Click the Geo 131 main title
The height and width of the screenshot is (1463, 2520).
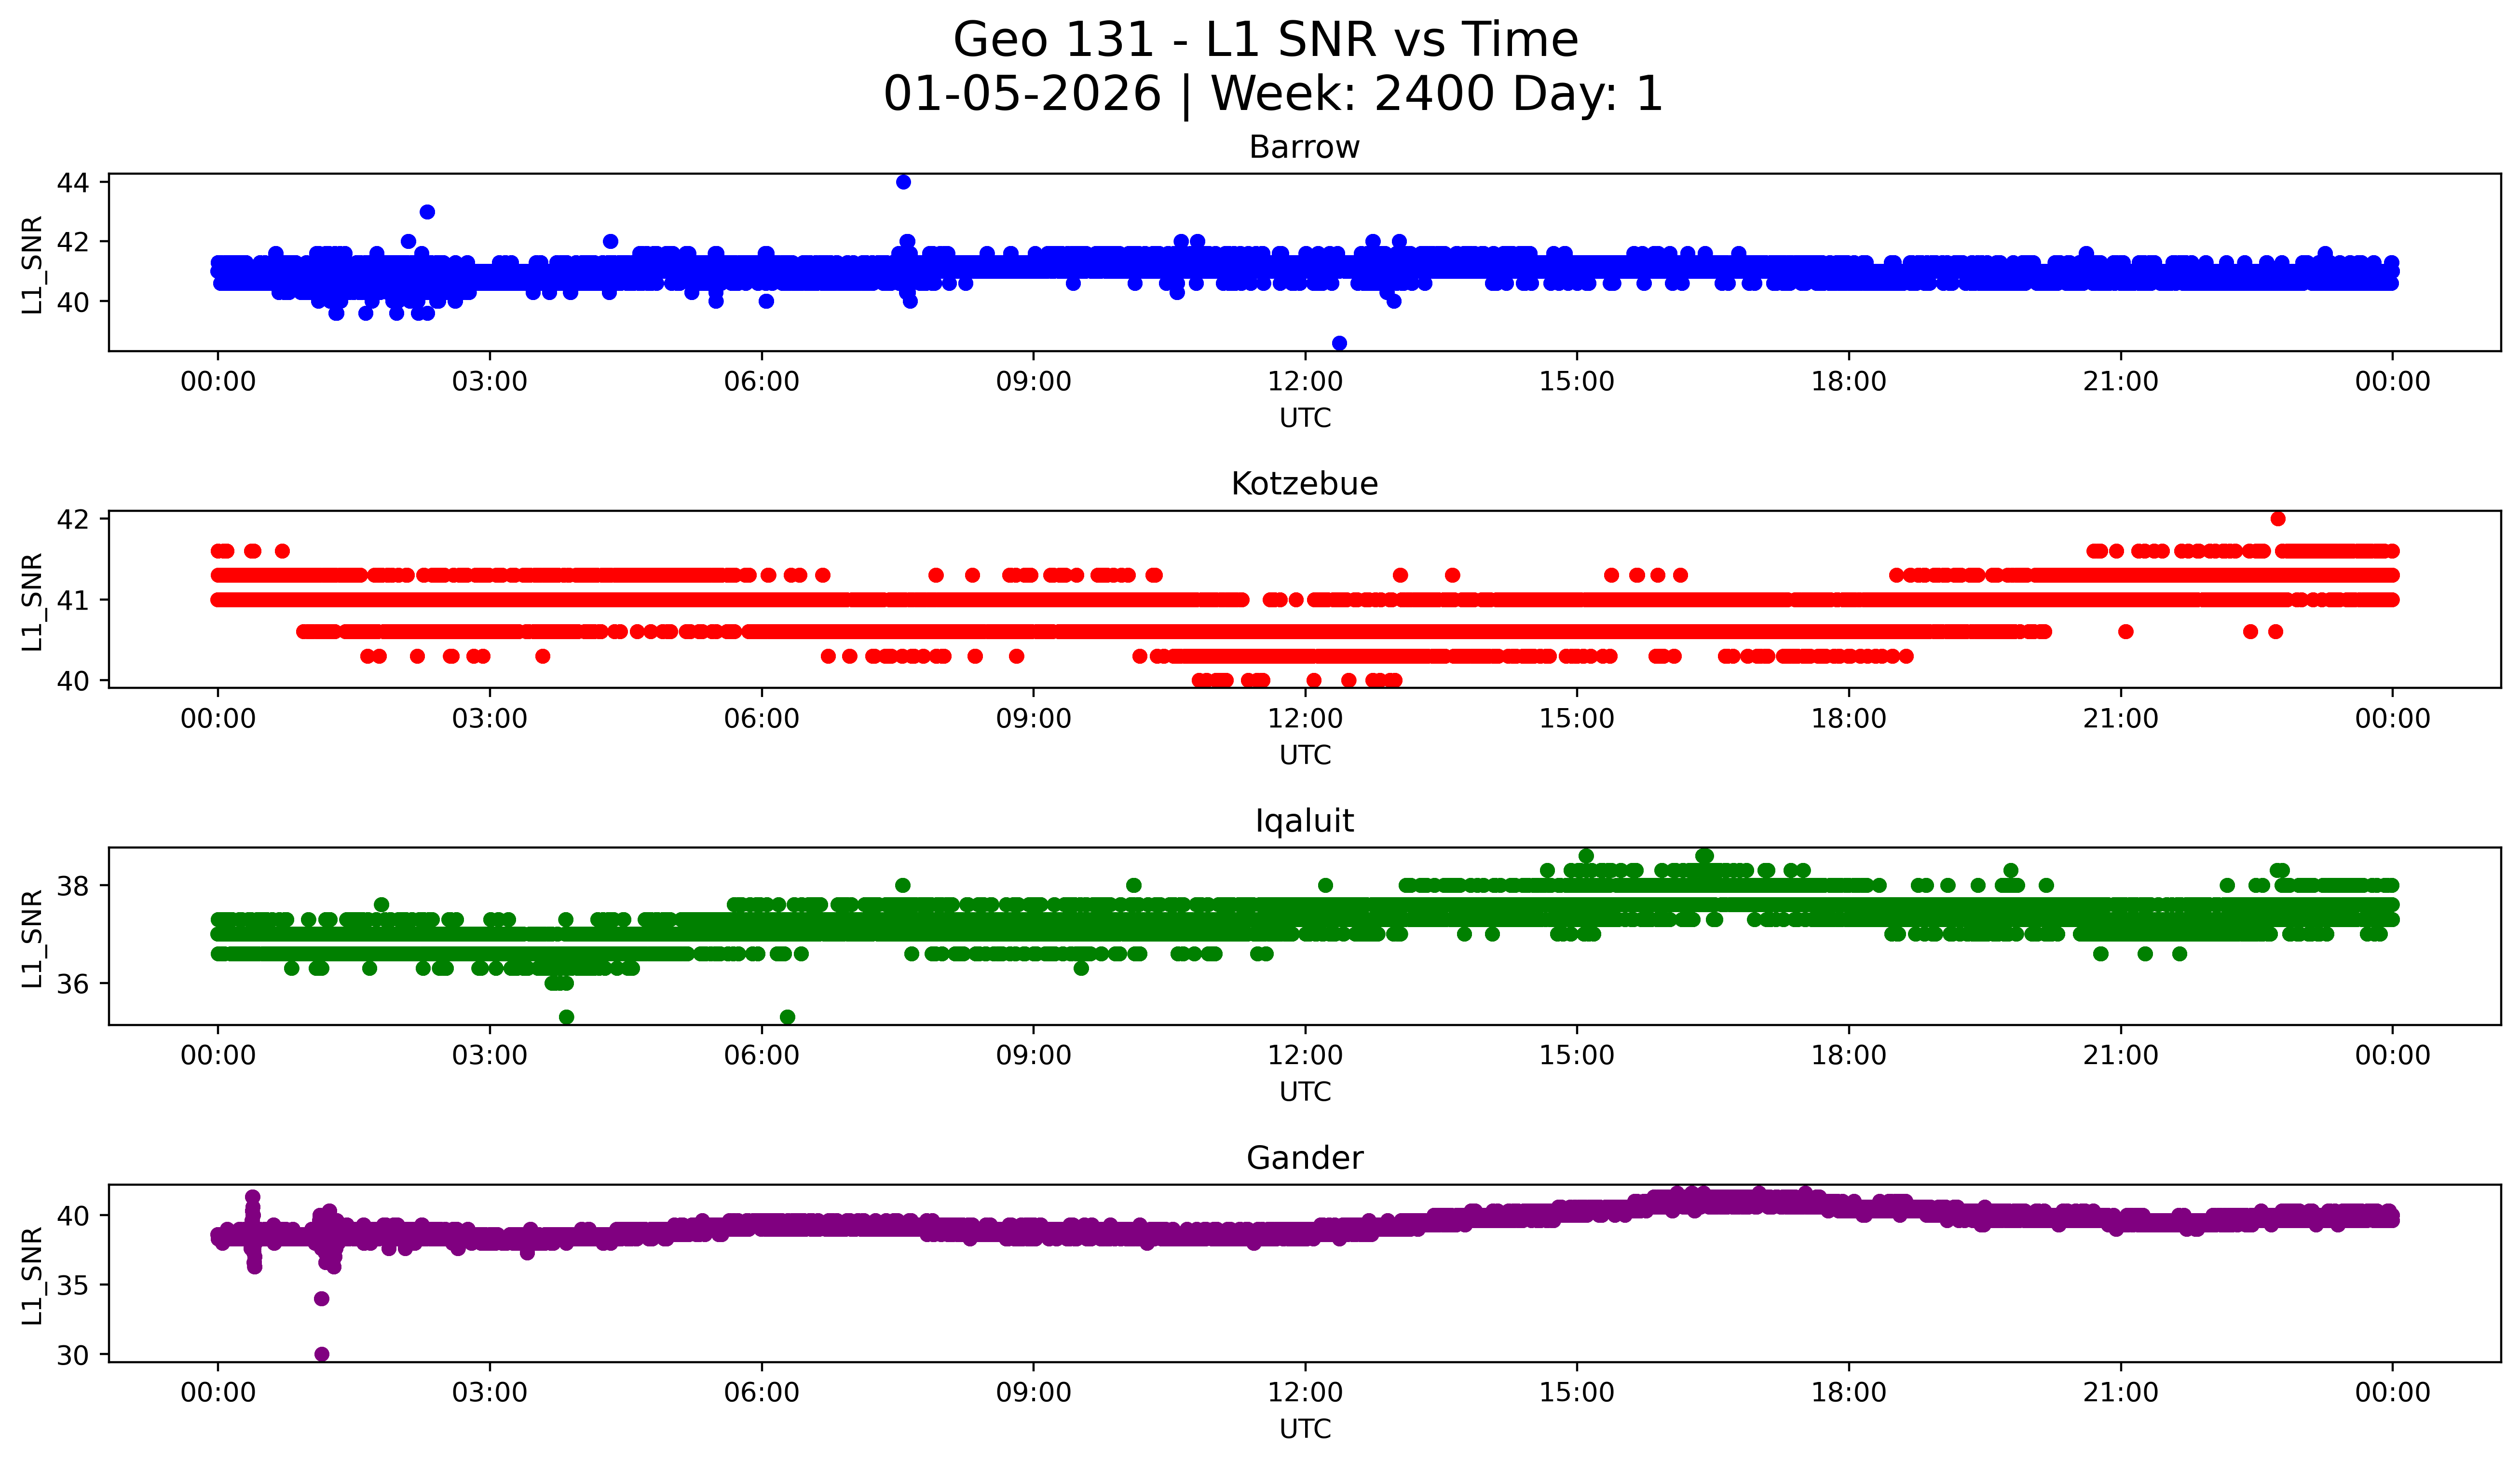(x=1265, y=40)
